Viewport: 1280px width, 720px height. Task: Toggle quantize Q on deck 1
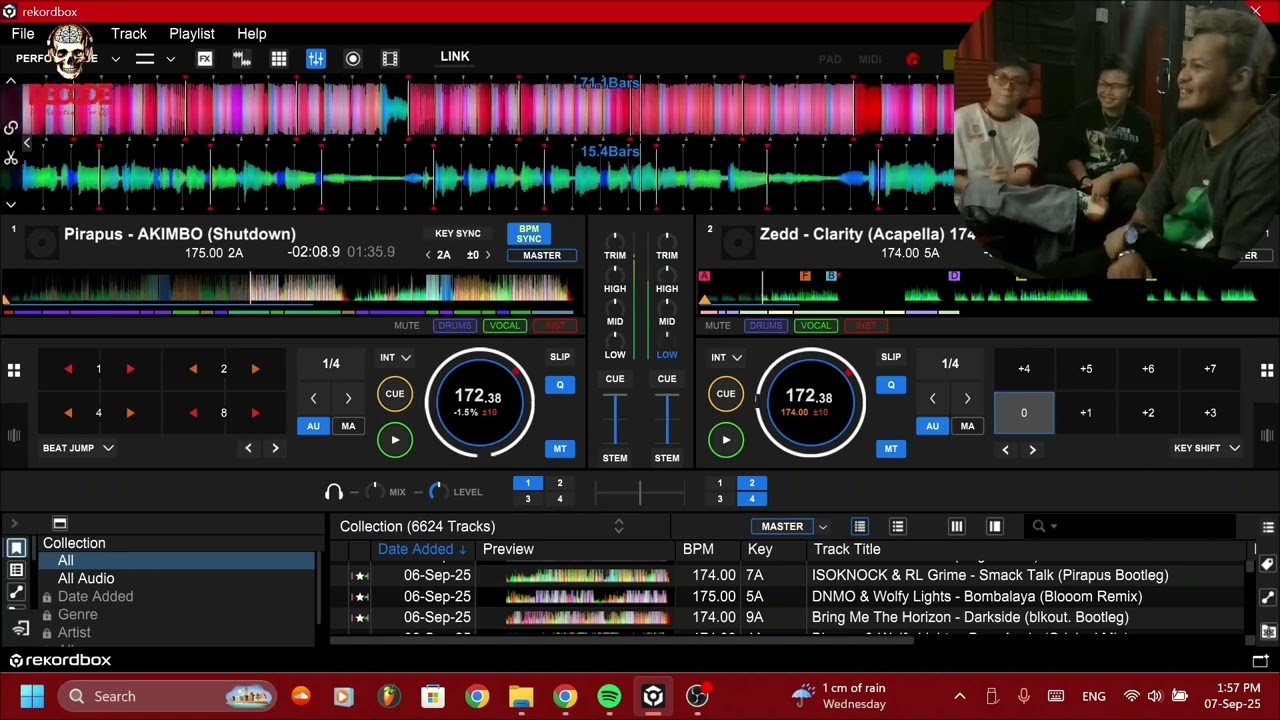560,385
